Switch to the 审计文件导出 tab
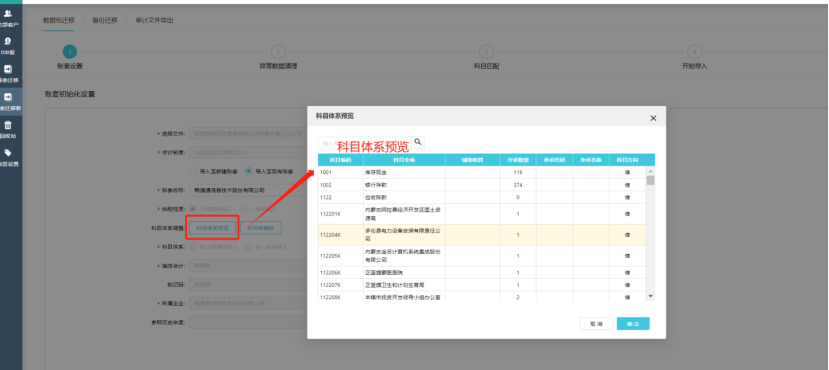This screenshot has height=370, width=829. tap(154, 20)
